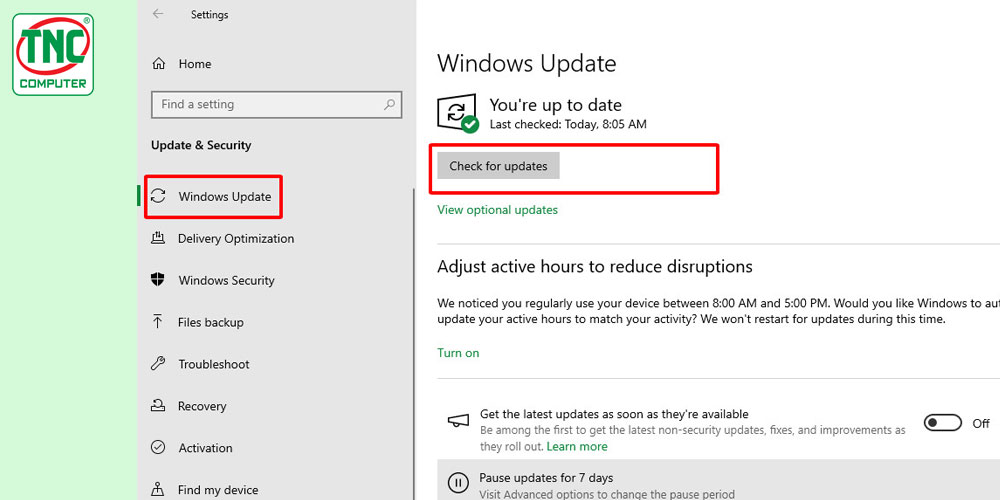Click the Activation checkmark circle icon
The width and height of the screenshot is (1000, 500).
click(x=158, y=447)
